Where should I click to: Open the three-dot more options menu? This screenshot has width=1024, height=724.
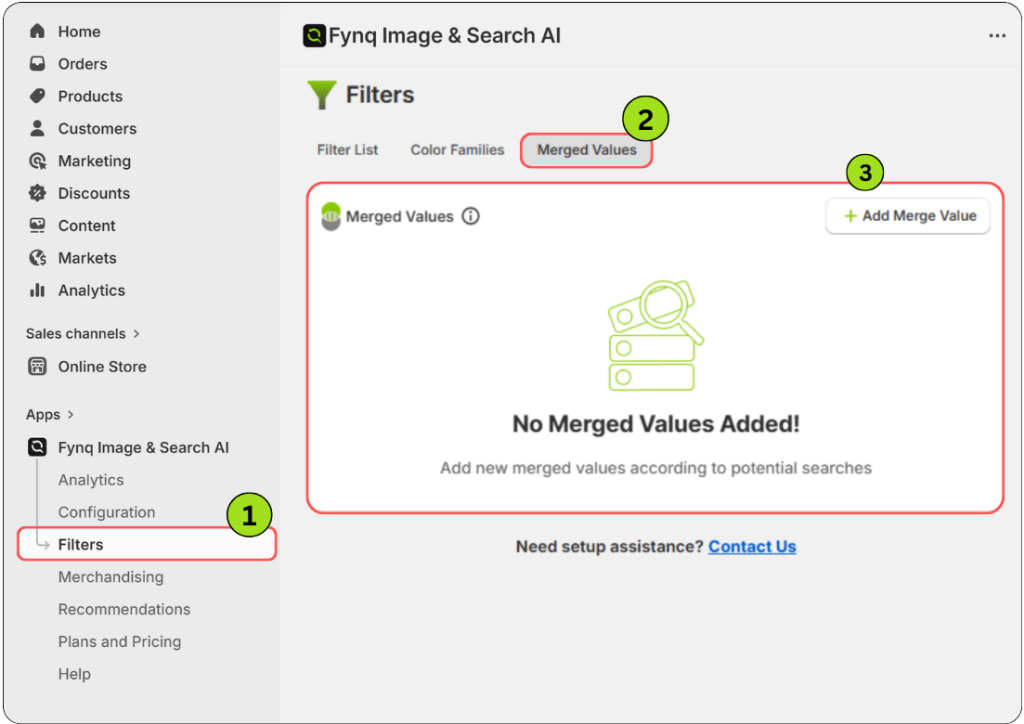click(997, 35)
